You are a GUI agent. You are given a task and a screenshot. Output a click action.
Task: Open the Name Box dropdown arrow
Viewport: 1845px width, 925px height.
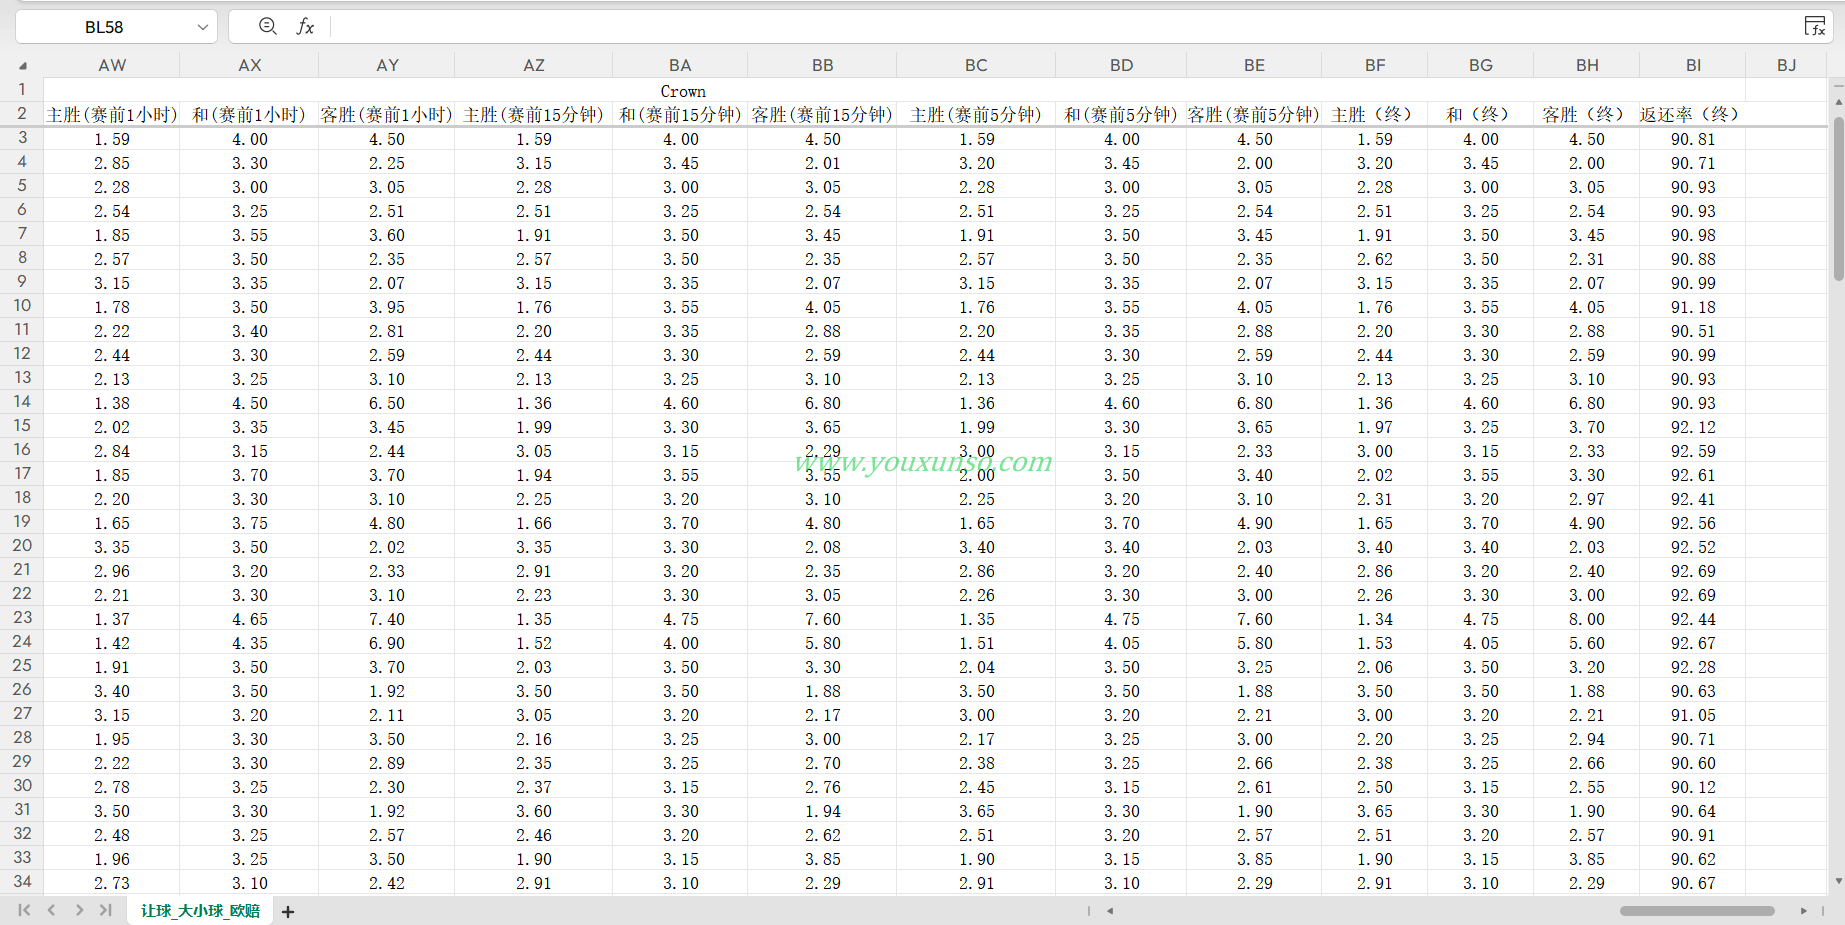tap(203, 27)
